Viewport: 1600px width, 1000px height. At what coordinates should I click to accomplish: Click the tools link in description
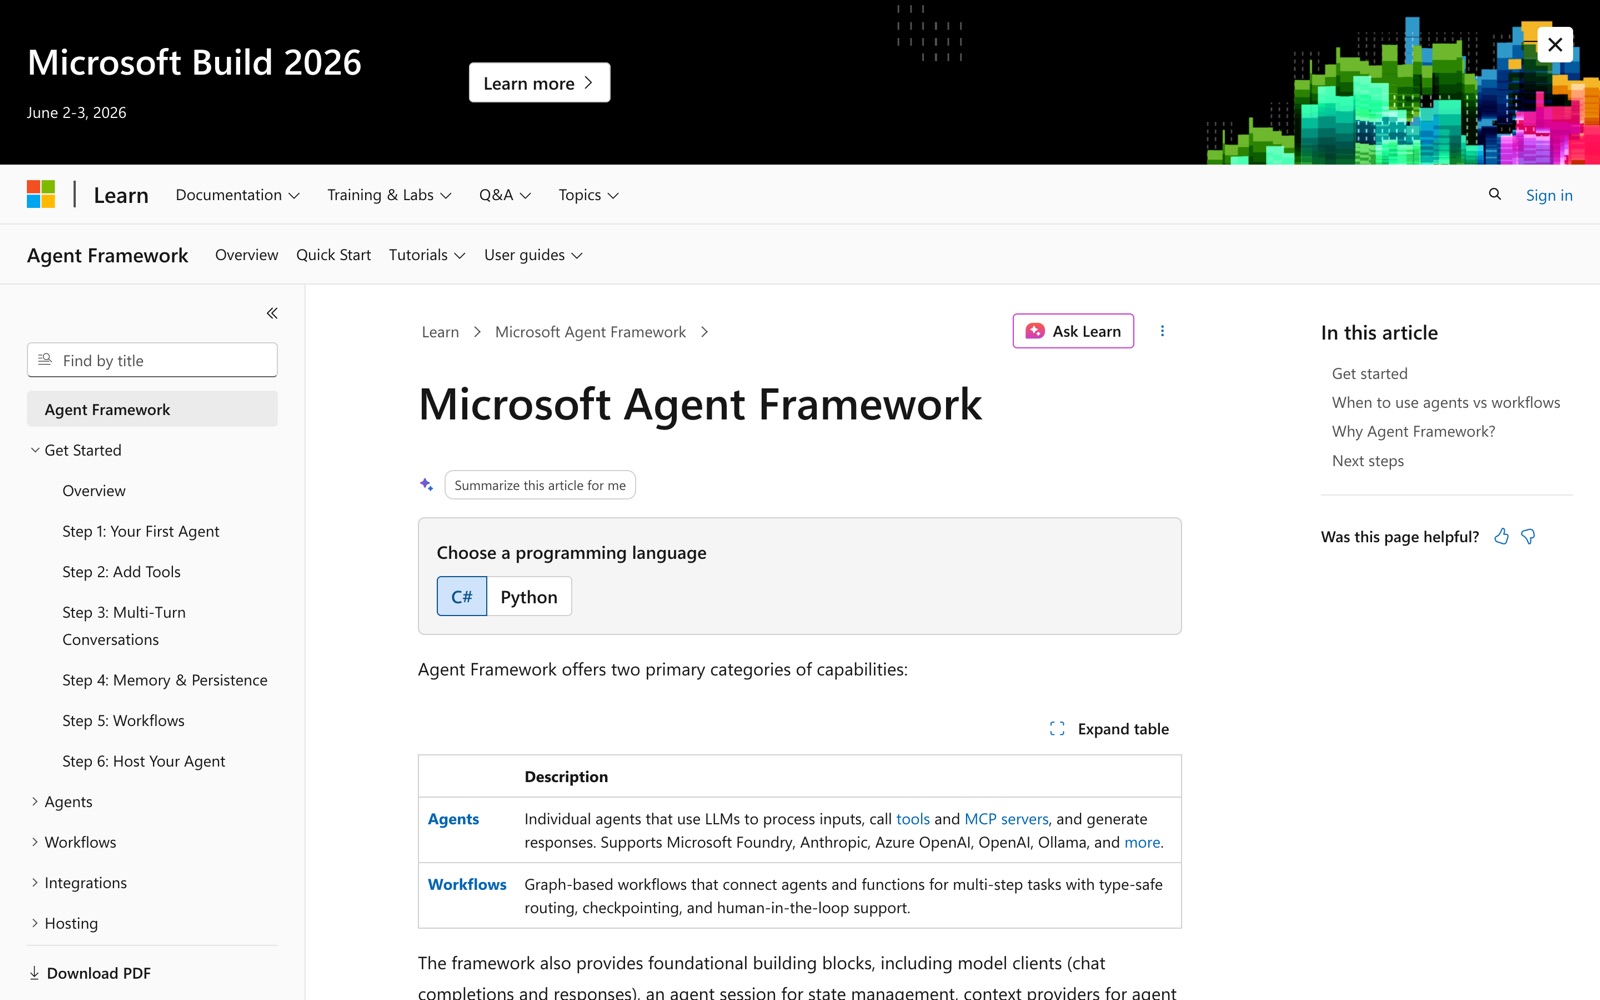point(913,819)
